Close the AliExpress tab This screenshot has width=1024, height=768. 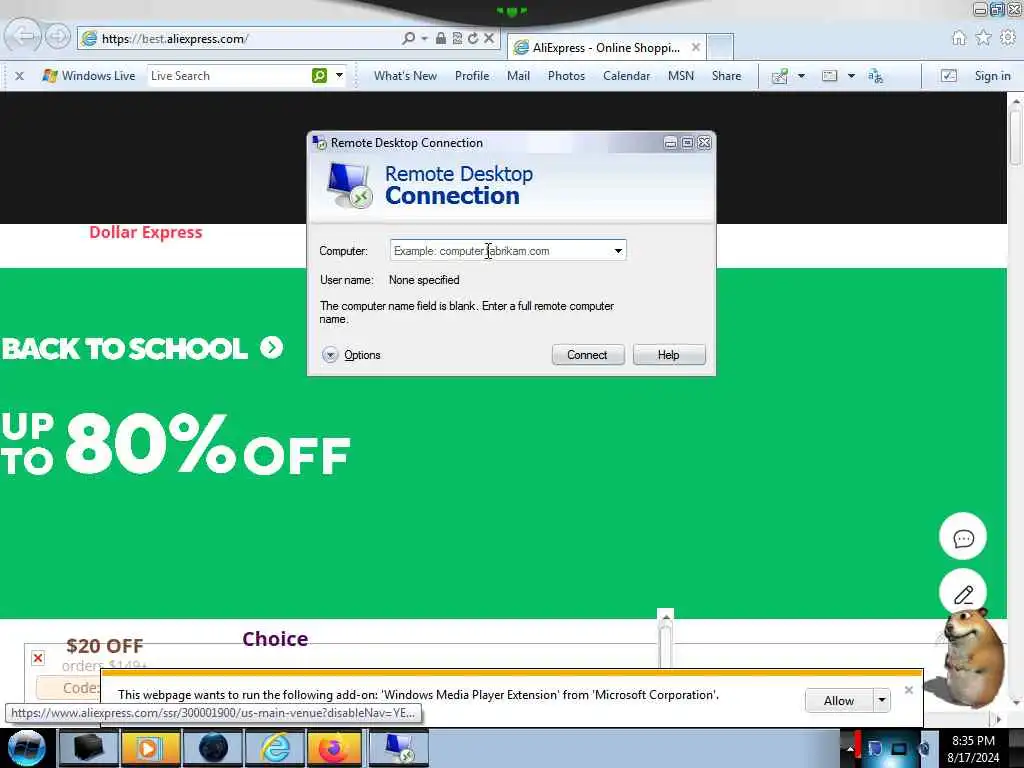[x=696, y=47]
